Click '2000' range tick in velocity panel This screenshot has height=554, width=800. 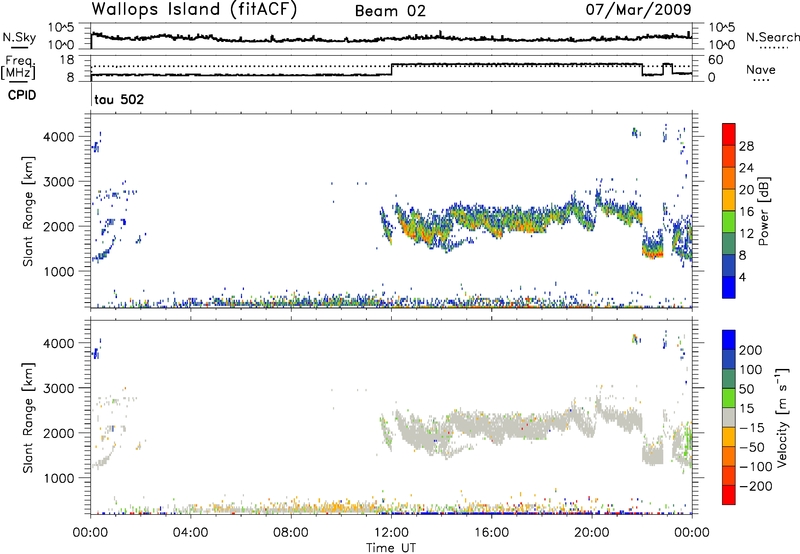click(x=59, y=433)
